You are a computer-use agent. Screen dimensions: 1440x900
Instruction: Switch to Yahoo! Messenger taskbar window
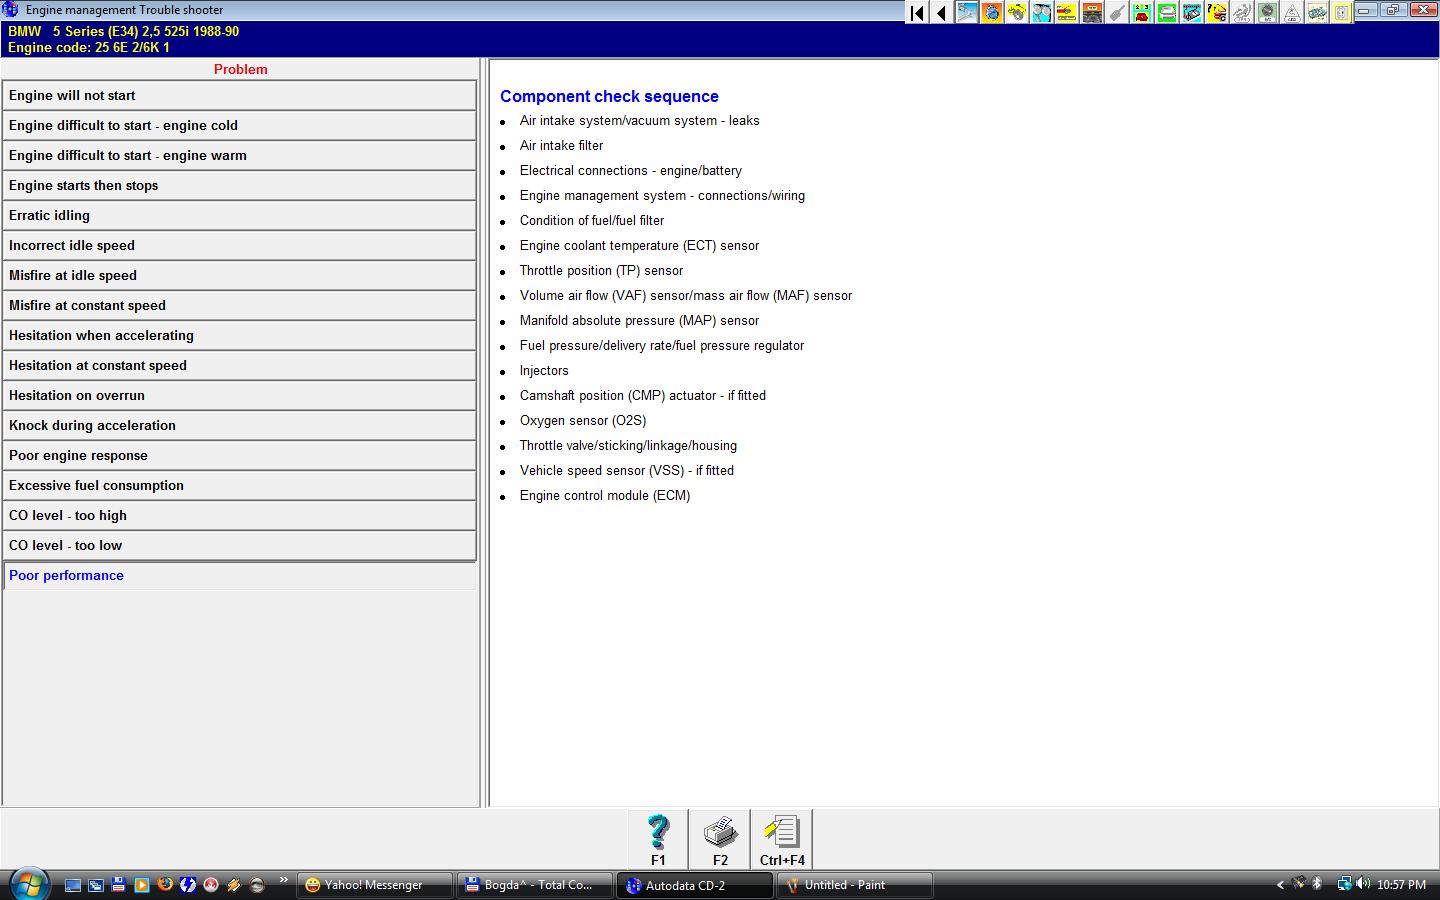375,885
